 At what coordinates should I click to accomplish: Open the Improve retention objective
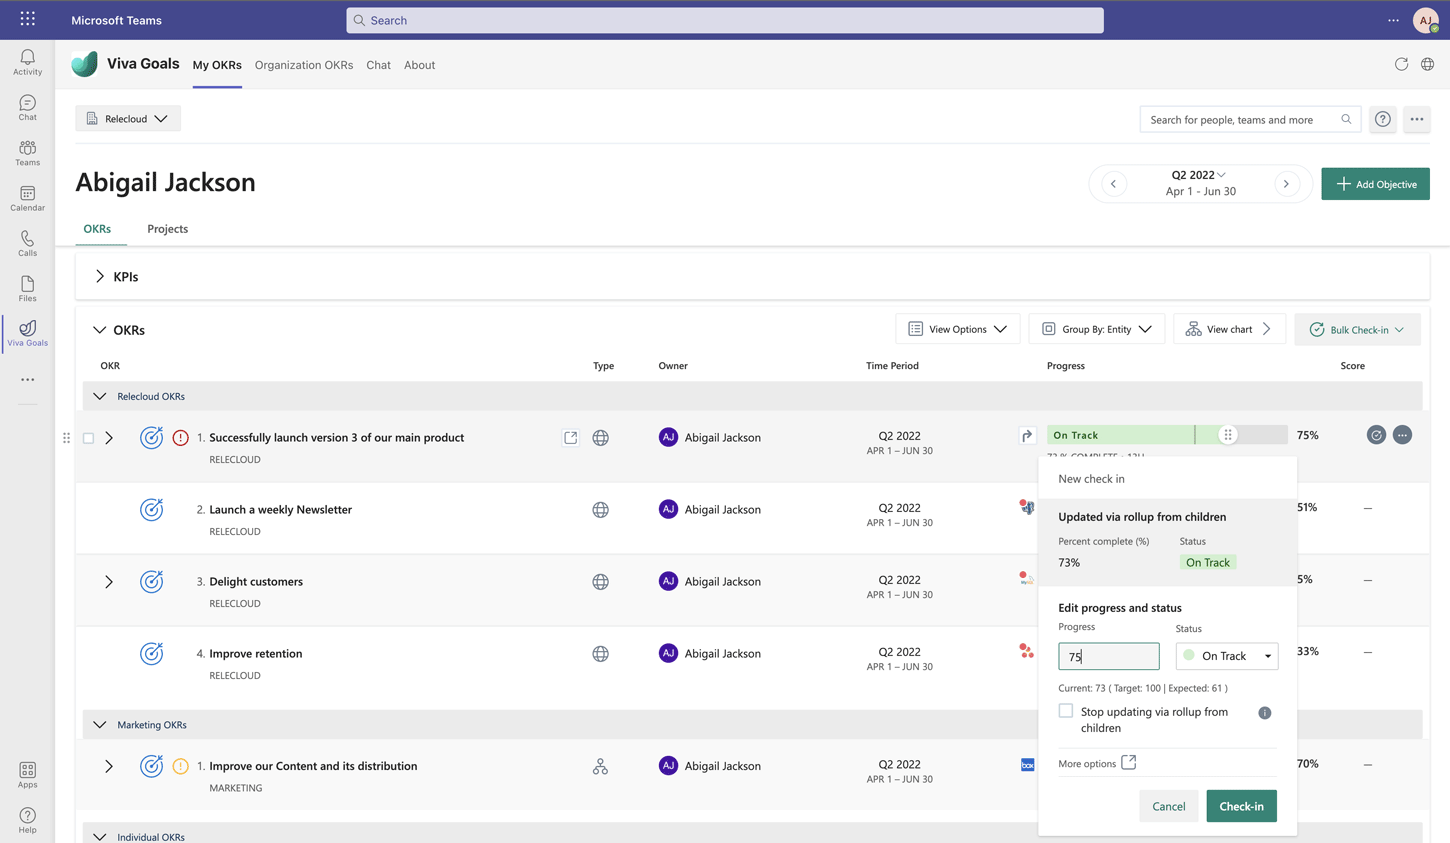(x=256, y=653)
